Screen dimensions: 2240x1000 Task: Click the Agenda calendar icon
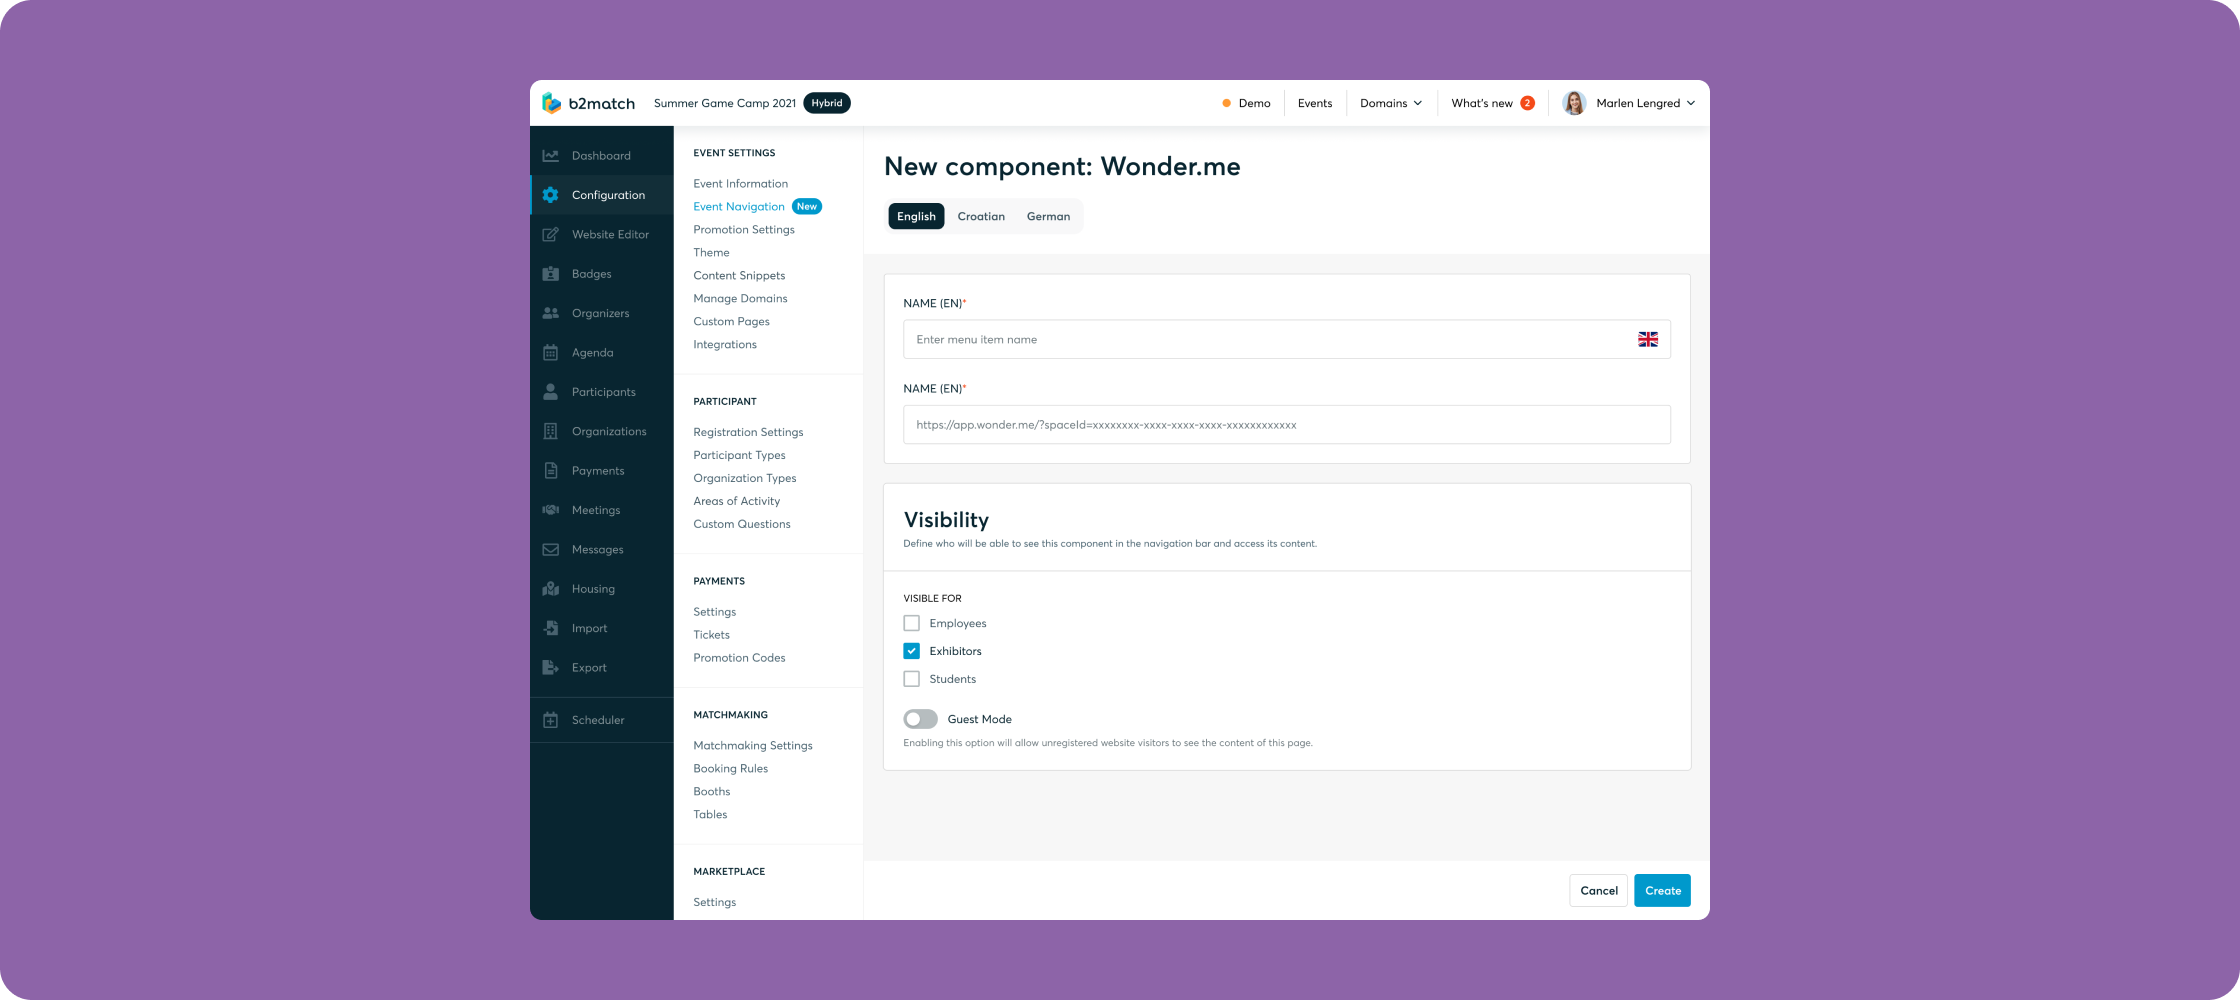[550, 353]
